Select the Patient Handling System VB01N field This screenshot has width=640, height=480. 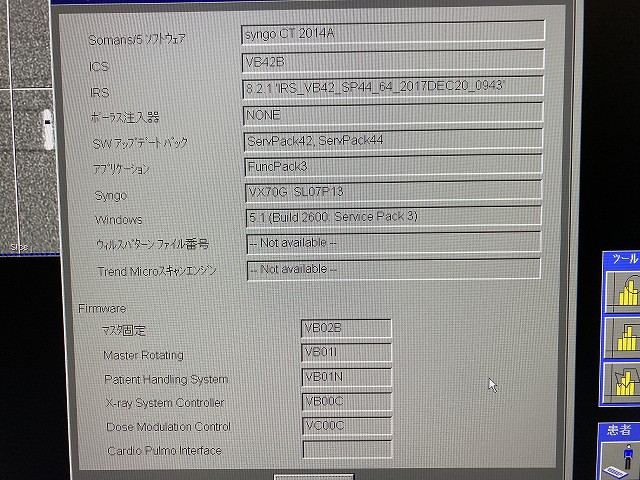click(347, 377)
